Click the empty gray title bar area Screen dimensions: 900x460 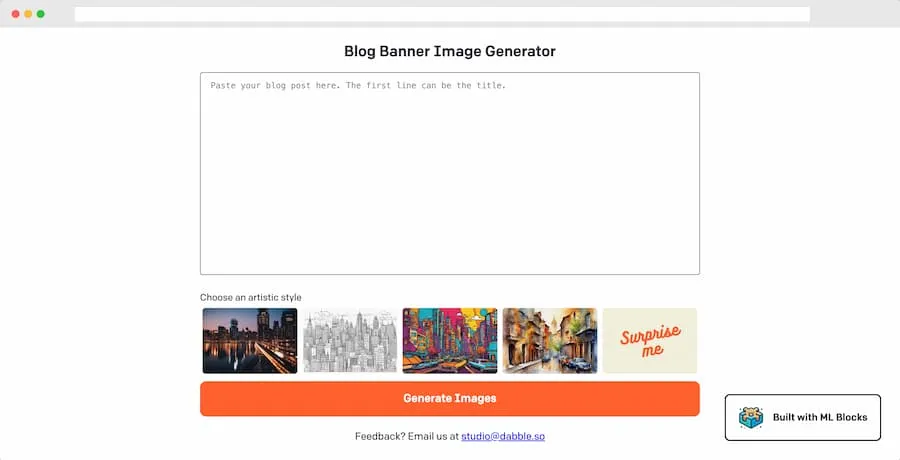(x=855, y=14)
